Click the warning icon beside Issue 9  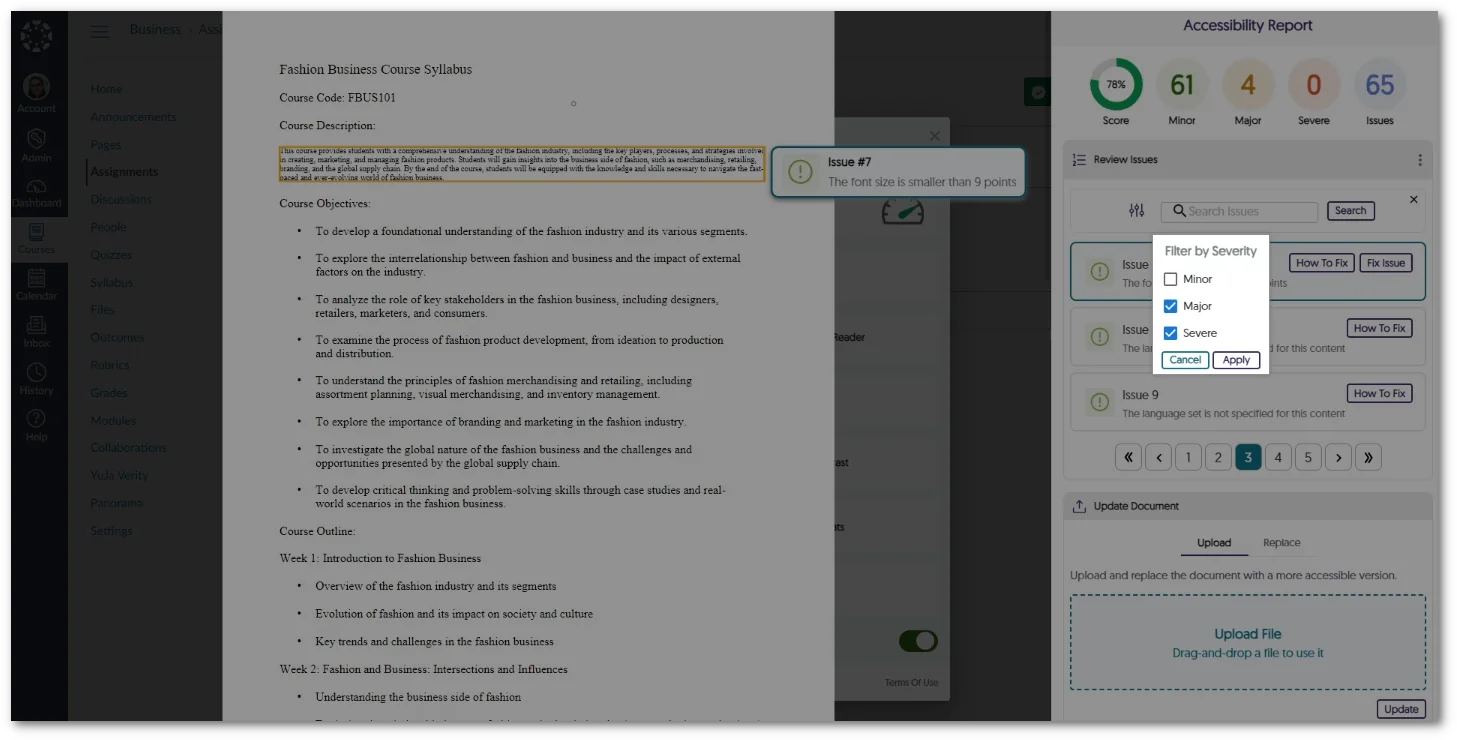[x=1099, y=402]
